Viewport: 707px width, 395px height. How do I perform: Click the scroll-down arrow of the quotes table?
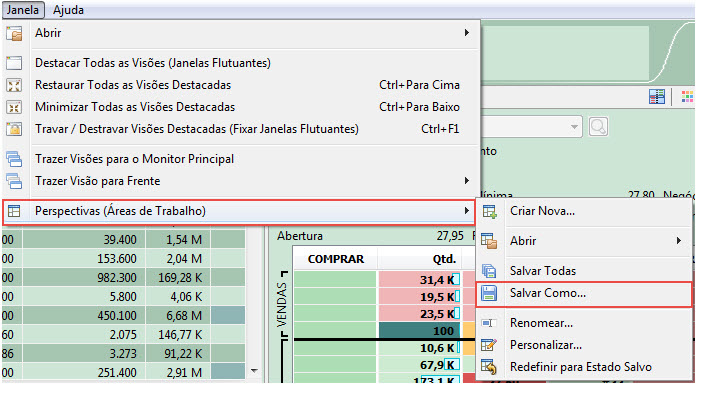(254, 371)
